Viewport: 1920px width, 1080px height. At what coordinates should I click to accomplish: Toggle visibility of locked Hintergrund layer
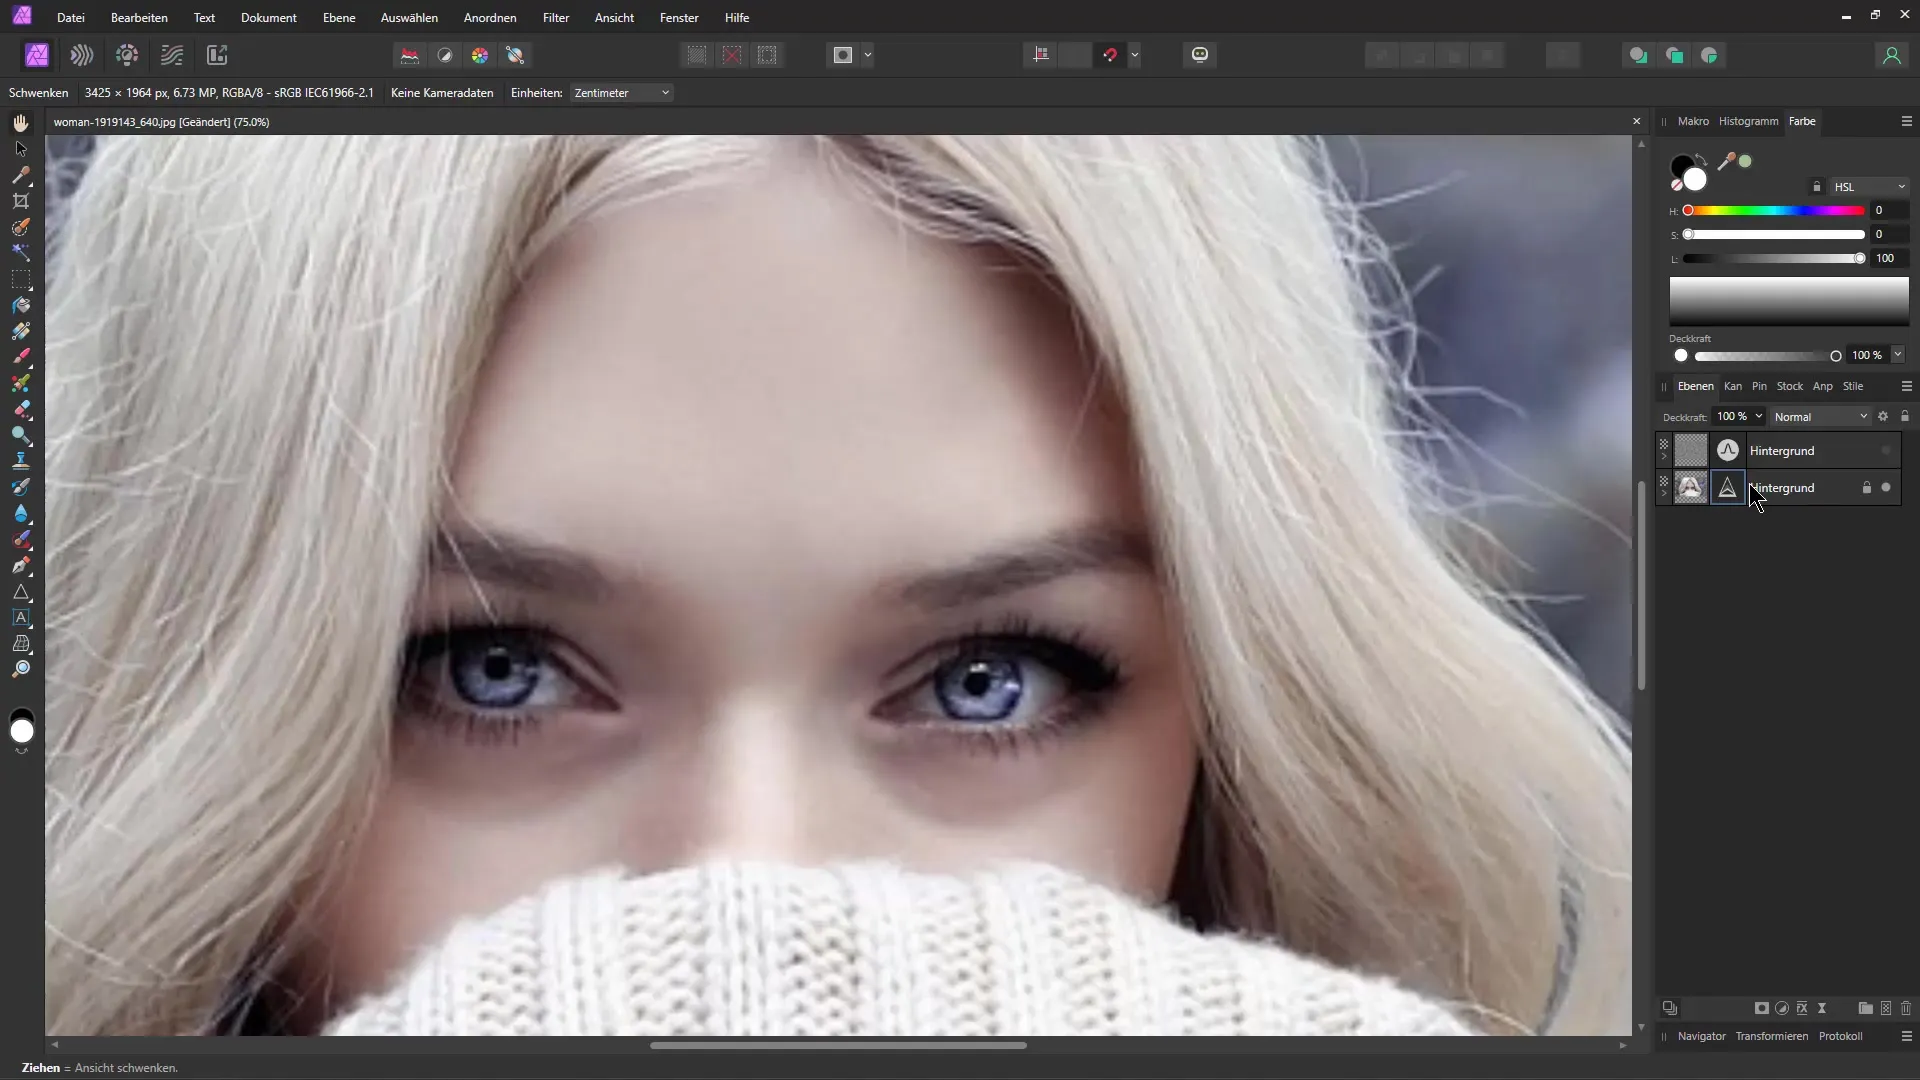(1886, 488)
